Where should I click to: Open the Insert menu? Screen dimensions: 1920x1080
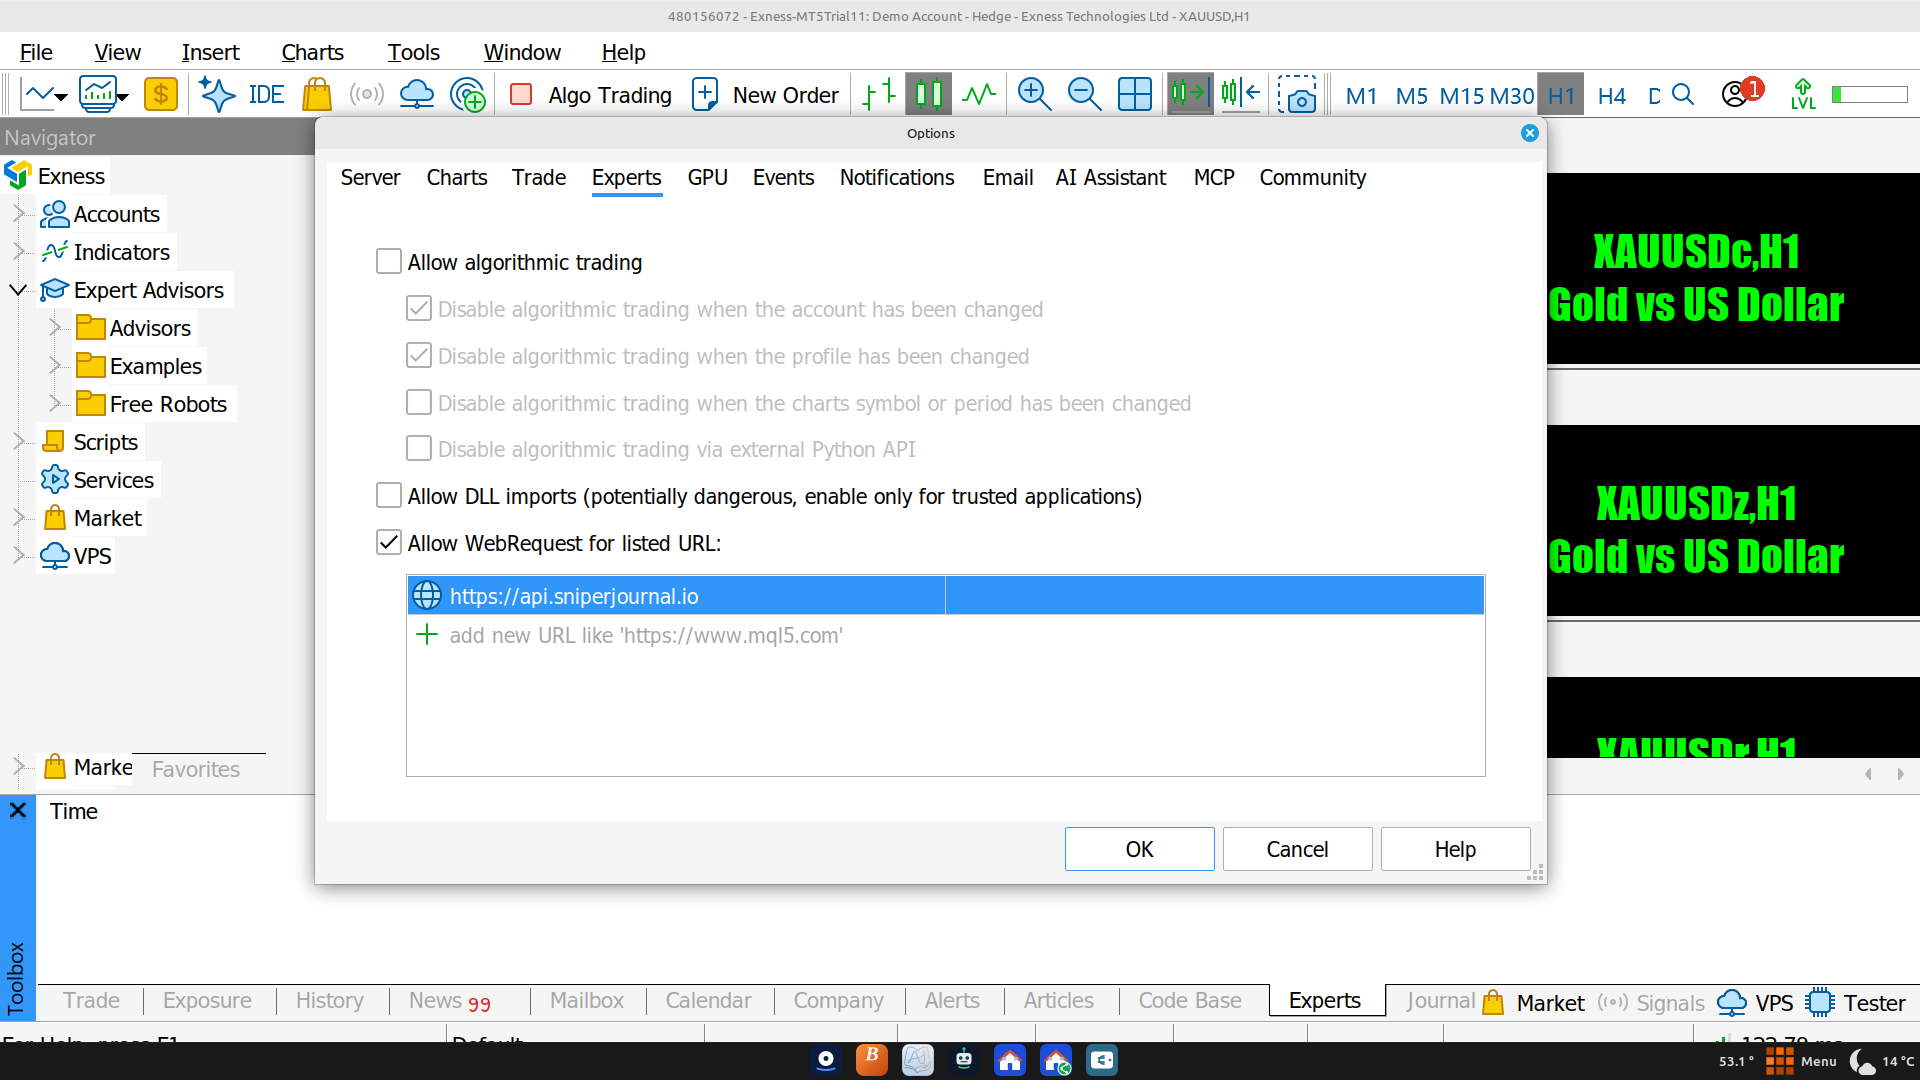click(x=210, y=52)
